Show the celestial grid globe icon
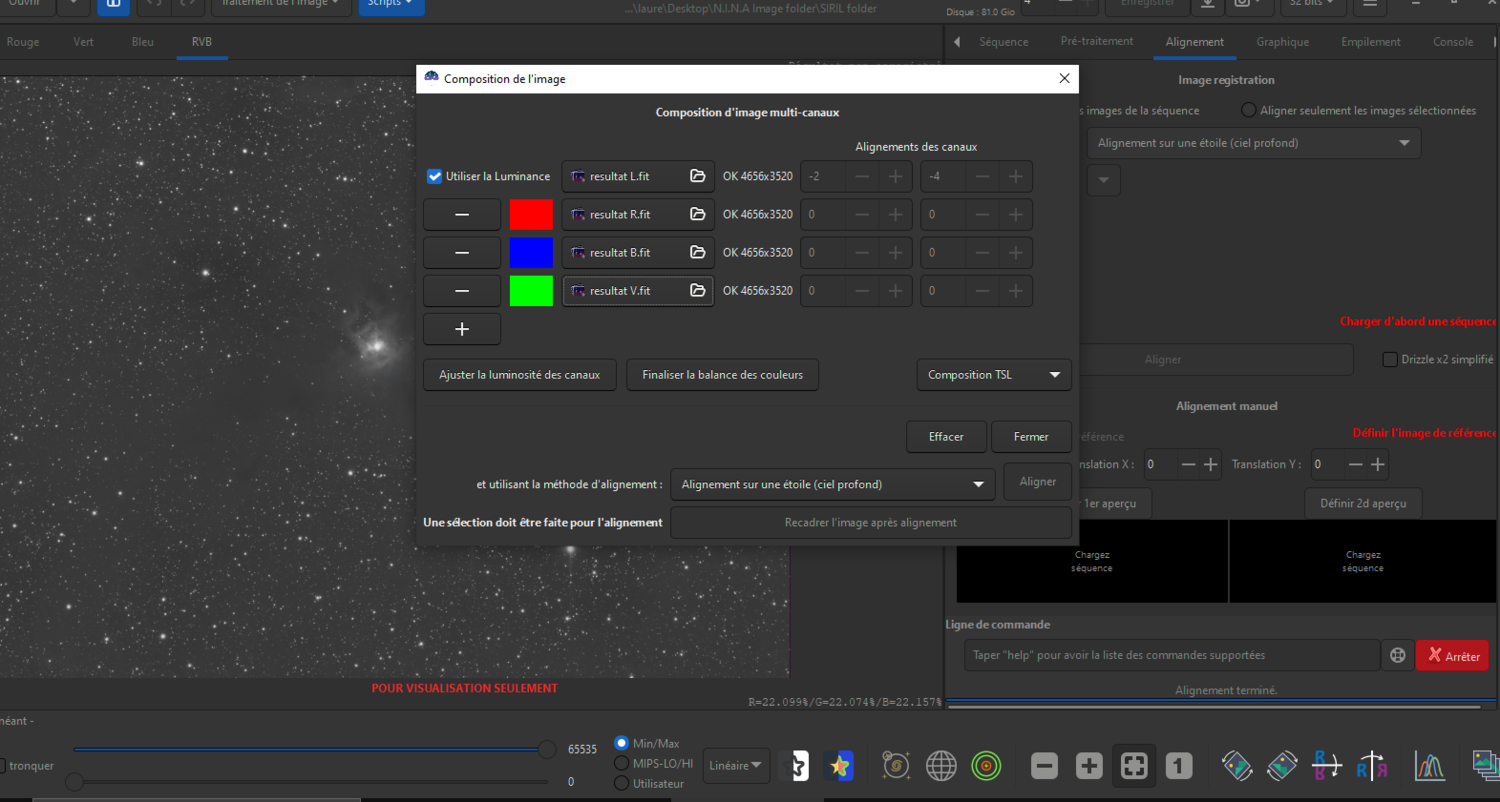Screen dimensions: 1500x802 (941, 766)
